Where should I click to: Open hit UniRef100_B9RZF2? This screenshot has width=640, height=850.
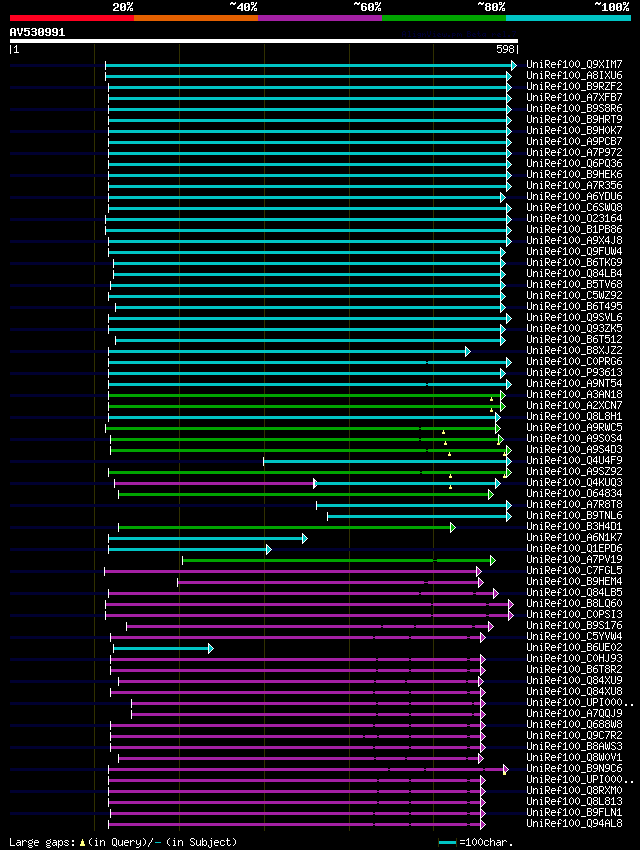(574, 86)
